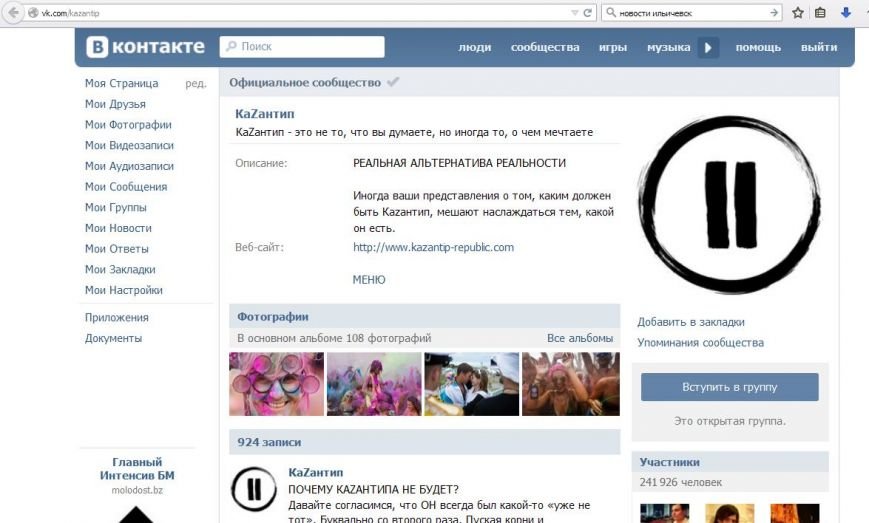Open Мои Друзья
The image size is (869, 523).
115,104
